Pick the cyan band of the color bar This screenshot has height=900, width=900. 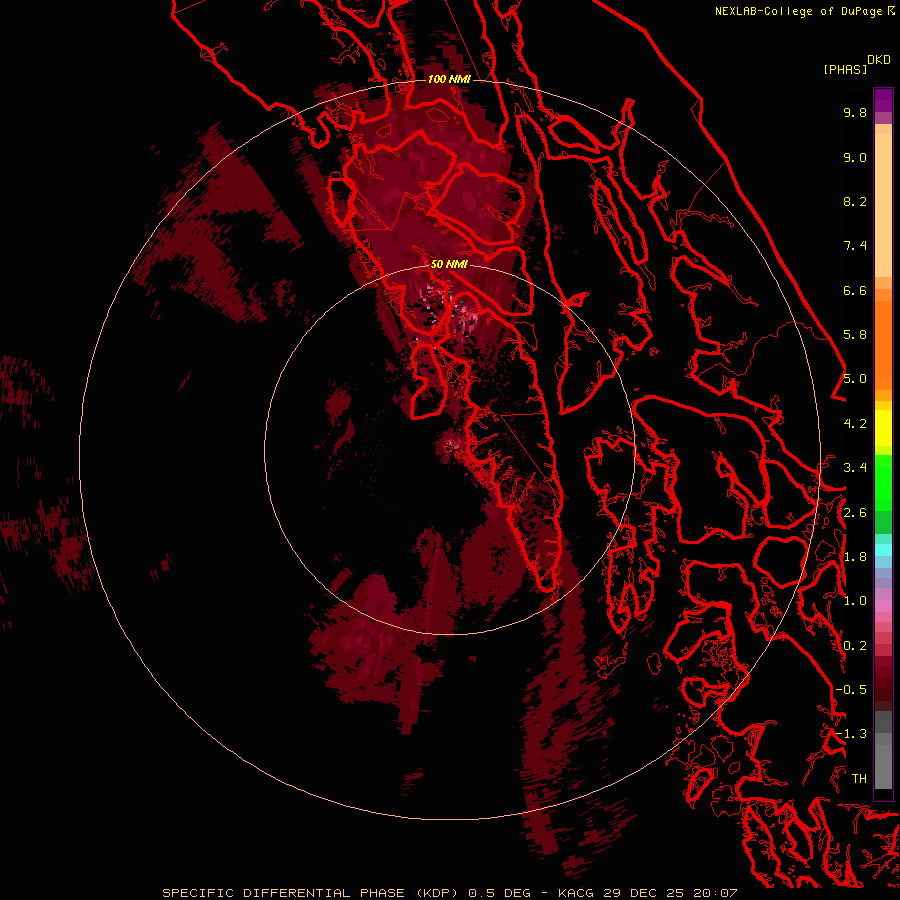[x=883, y=550]
